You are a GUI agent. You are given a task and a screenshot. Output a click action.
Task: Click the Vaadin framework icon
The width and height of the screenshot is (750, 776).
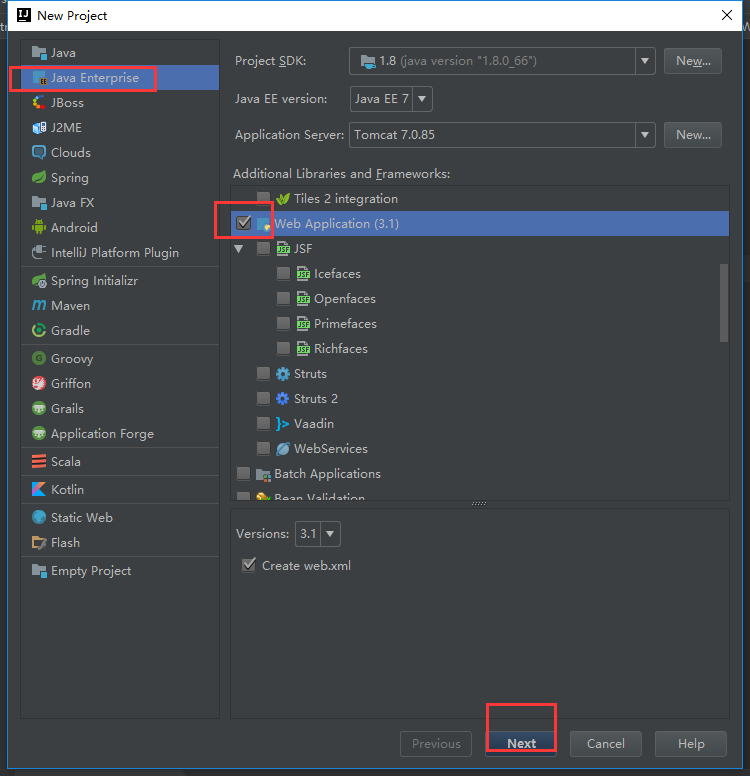click(x=283, y=424)
